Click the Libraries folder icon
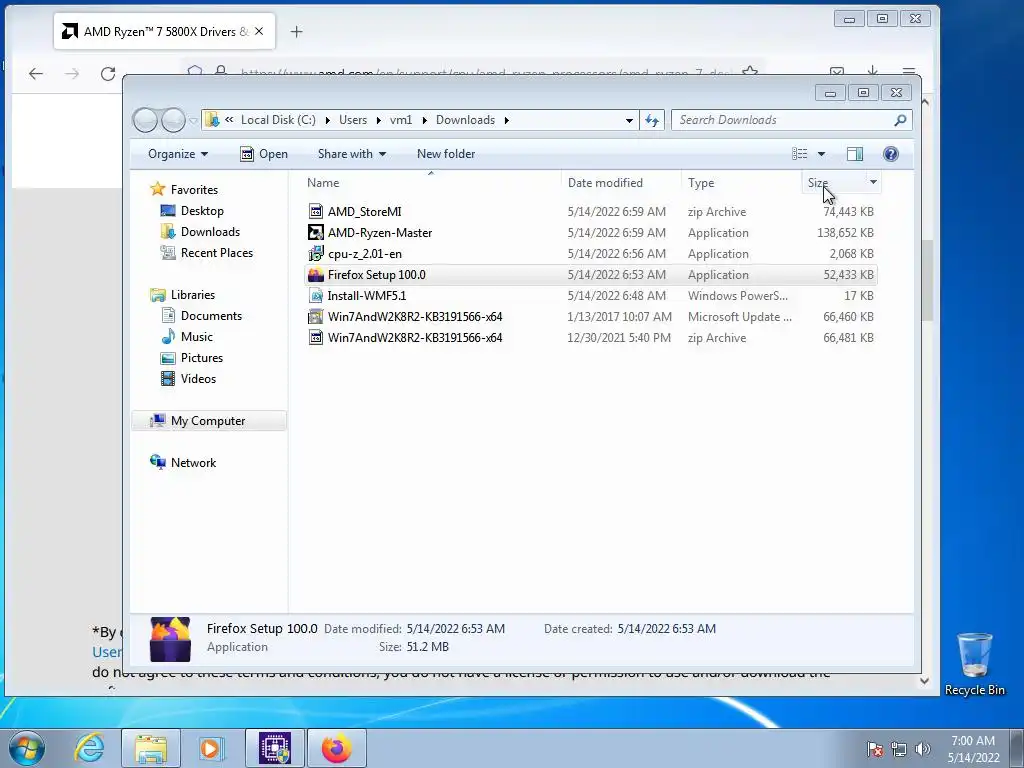 157,295
